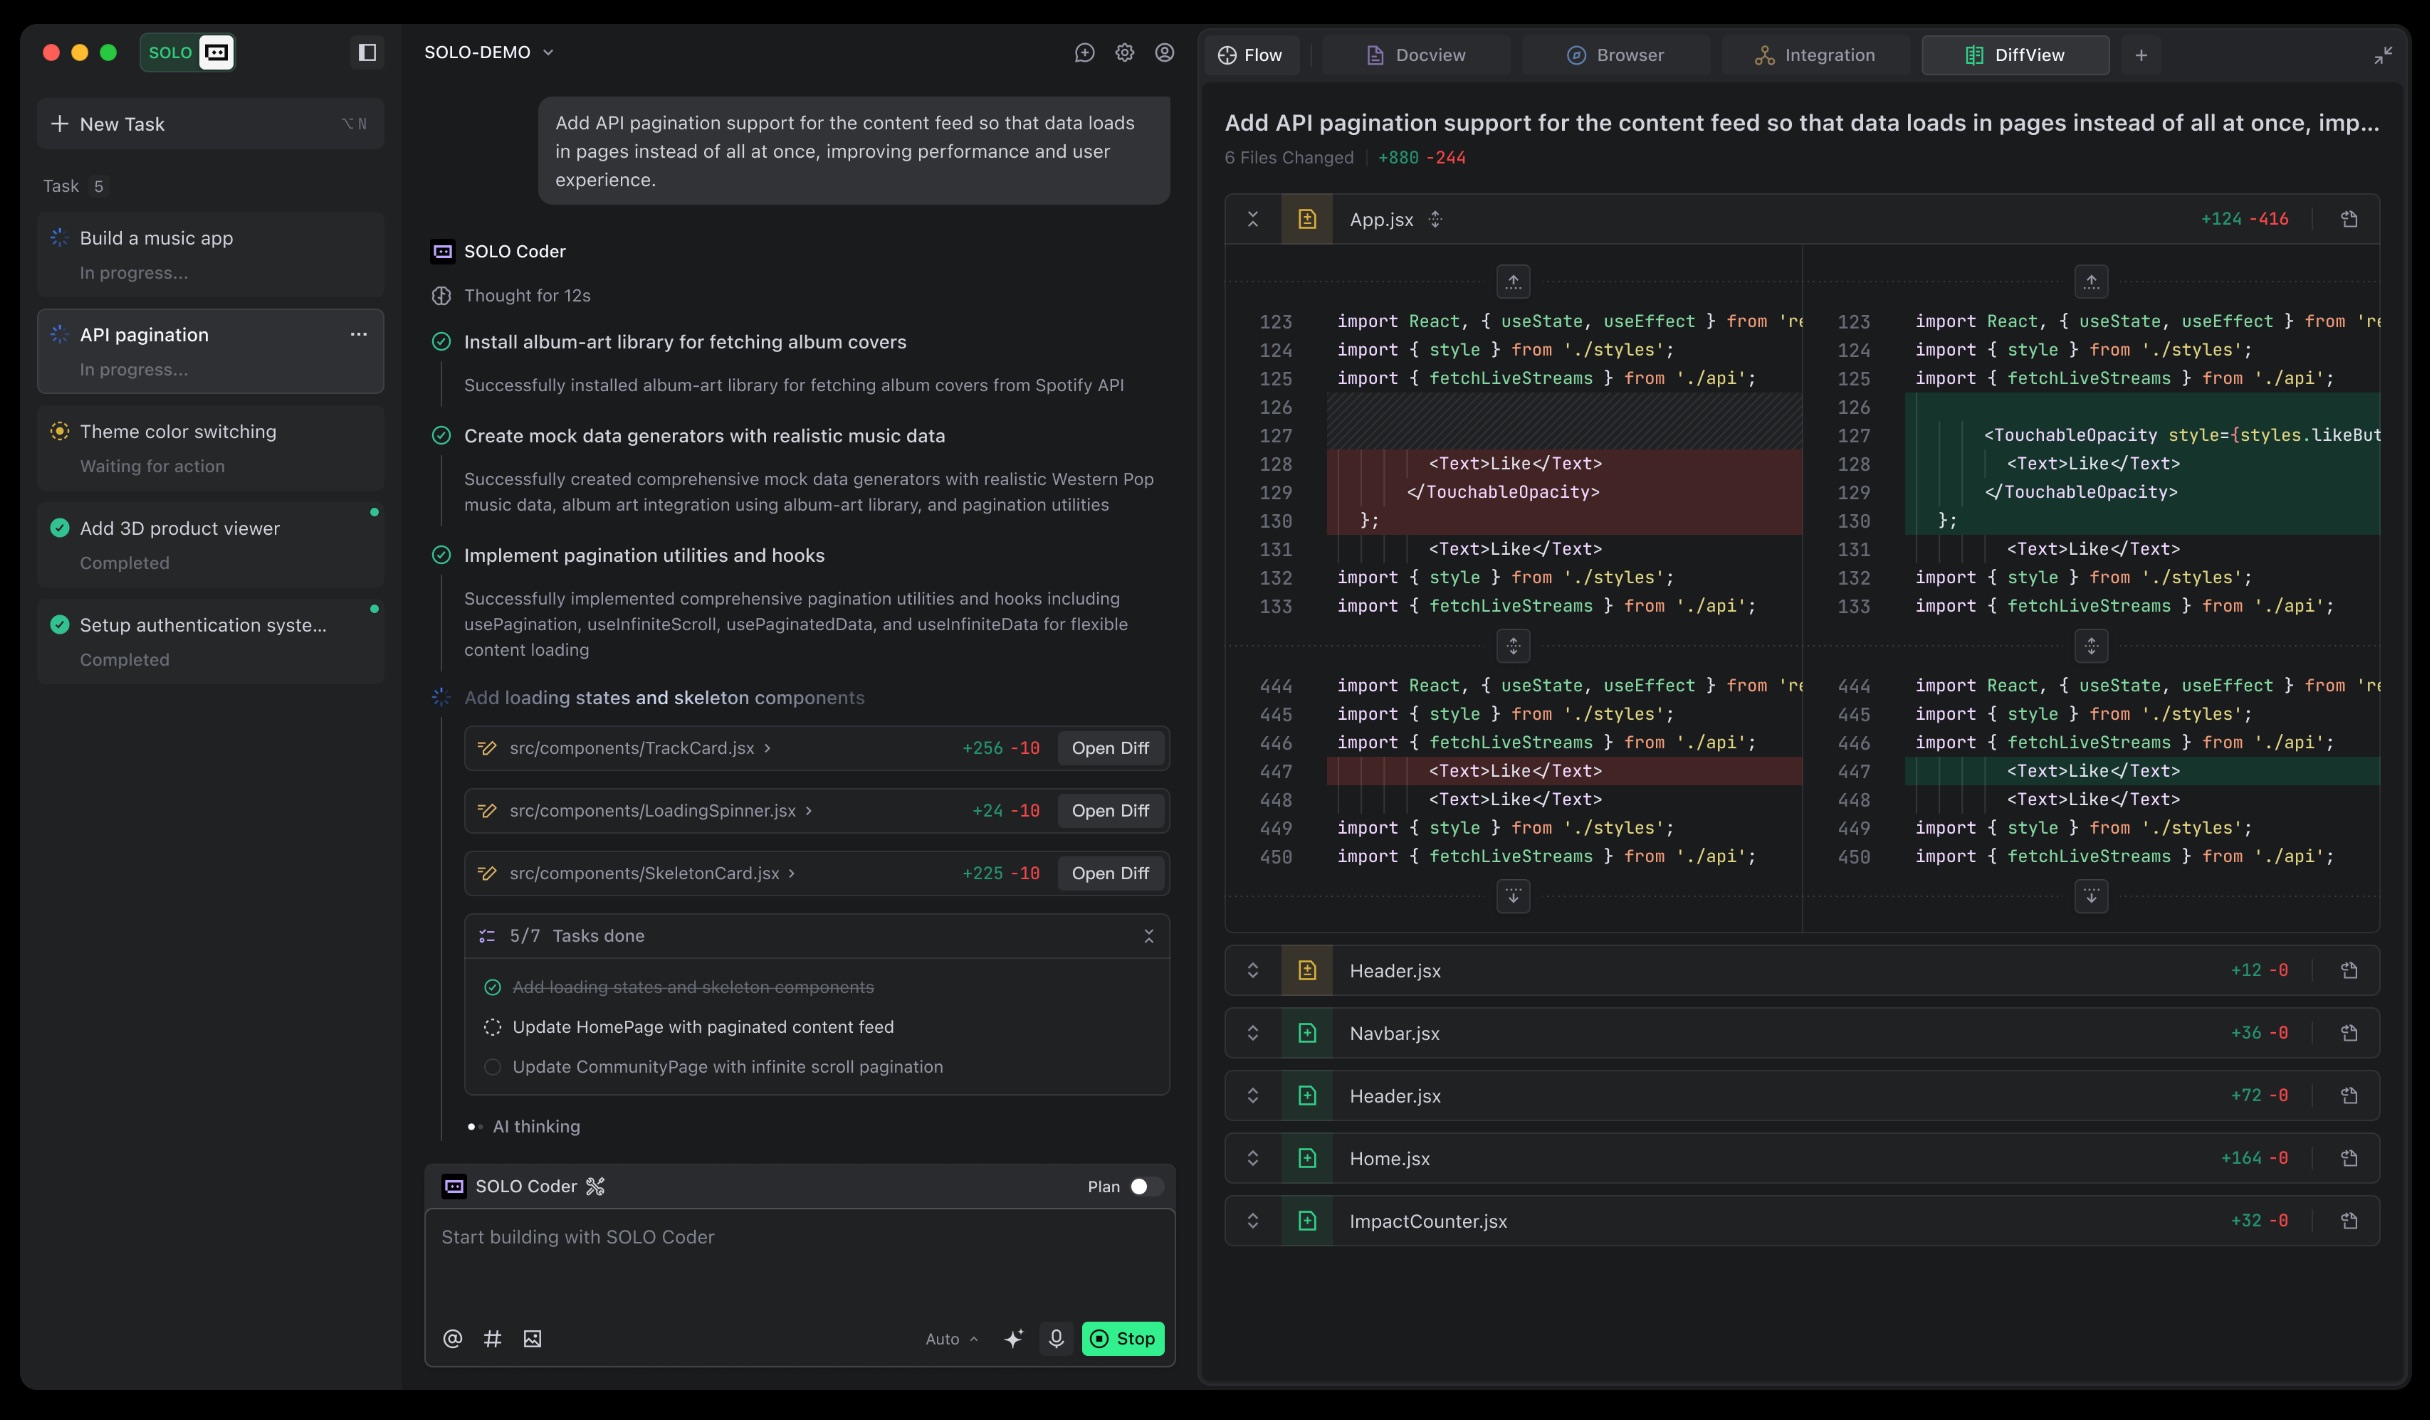Copy ImpactCounter.jsx contents icon
Image resolution: width=2430 pixels, height=1420 pixels.
point(2350,1221)
